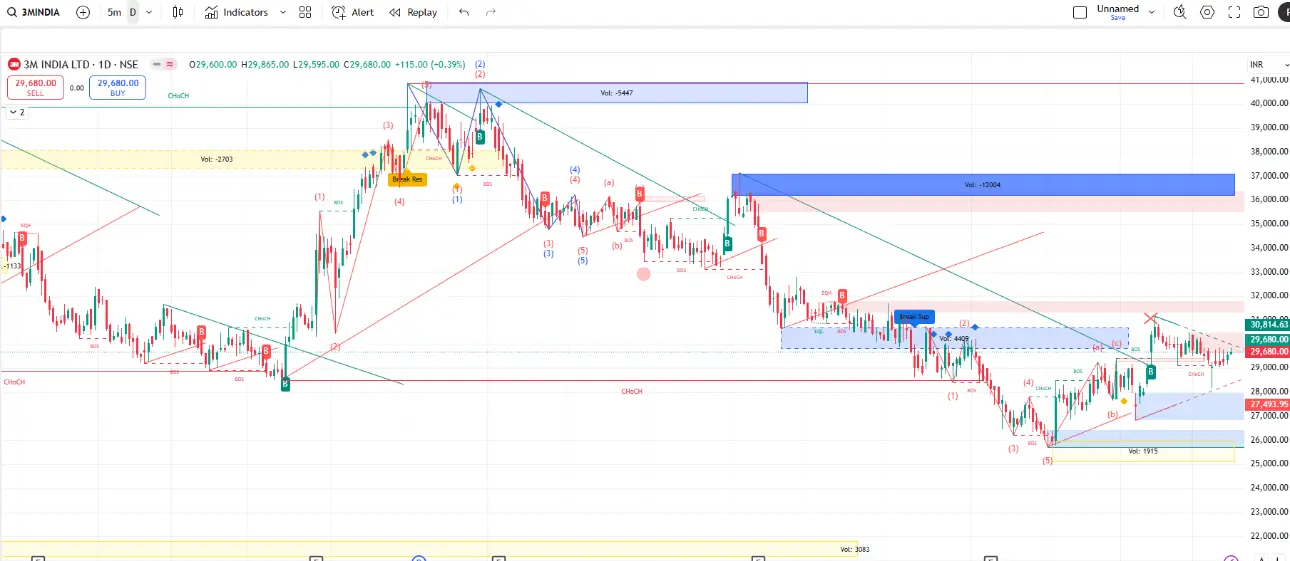
Task: Open chart settings hexagon icon
Action: click(x=1207, y=12)
